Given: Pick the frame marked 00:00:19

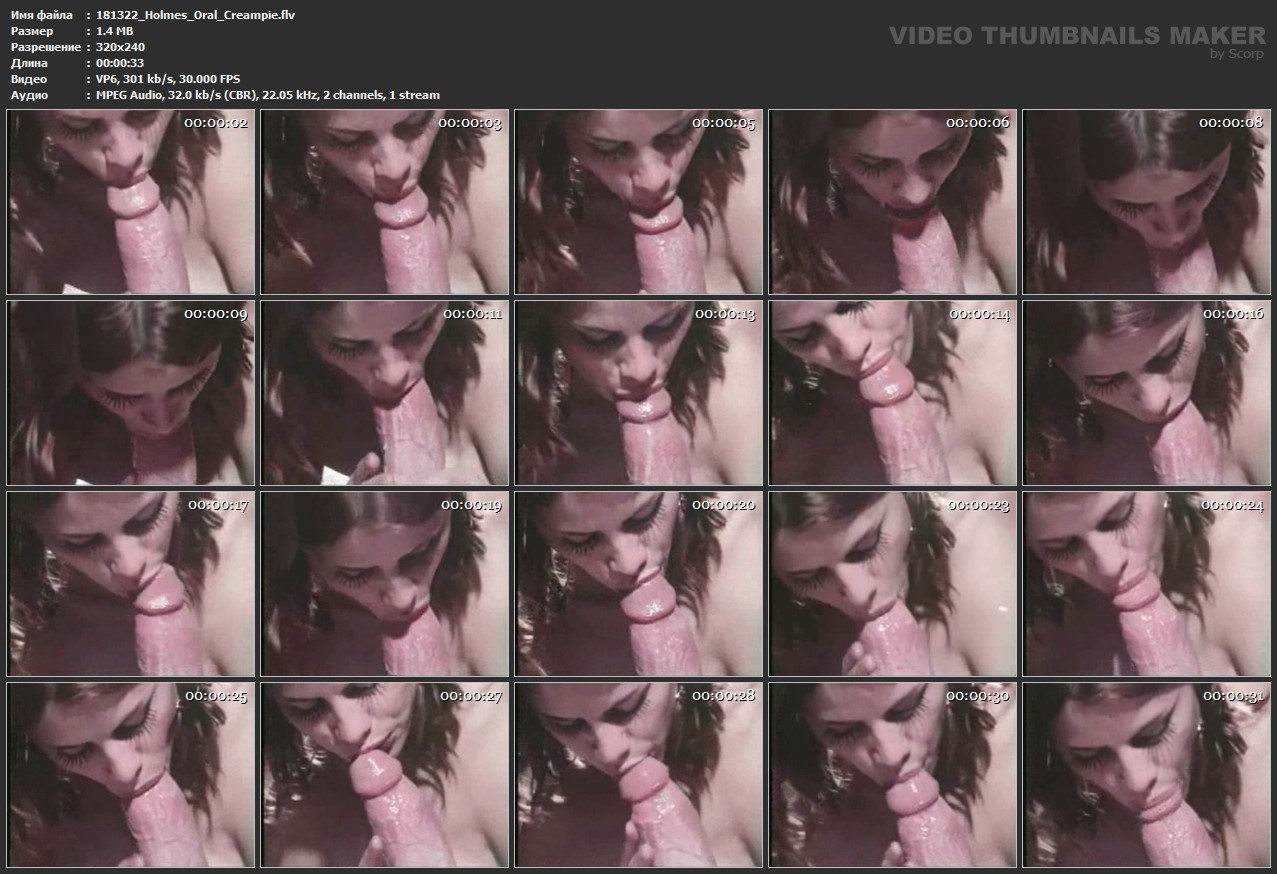Looking at the screenshot, I should (384, 583).
